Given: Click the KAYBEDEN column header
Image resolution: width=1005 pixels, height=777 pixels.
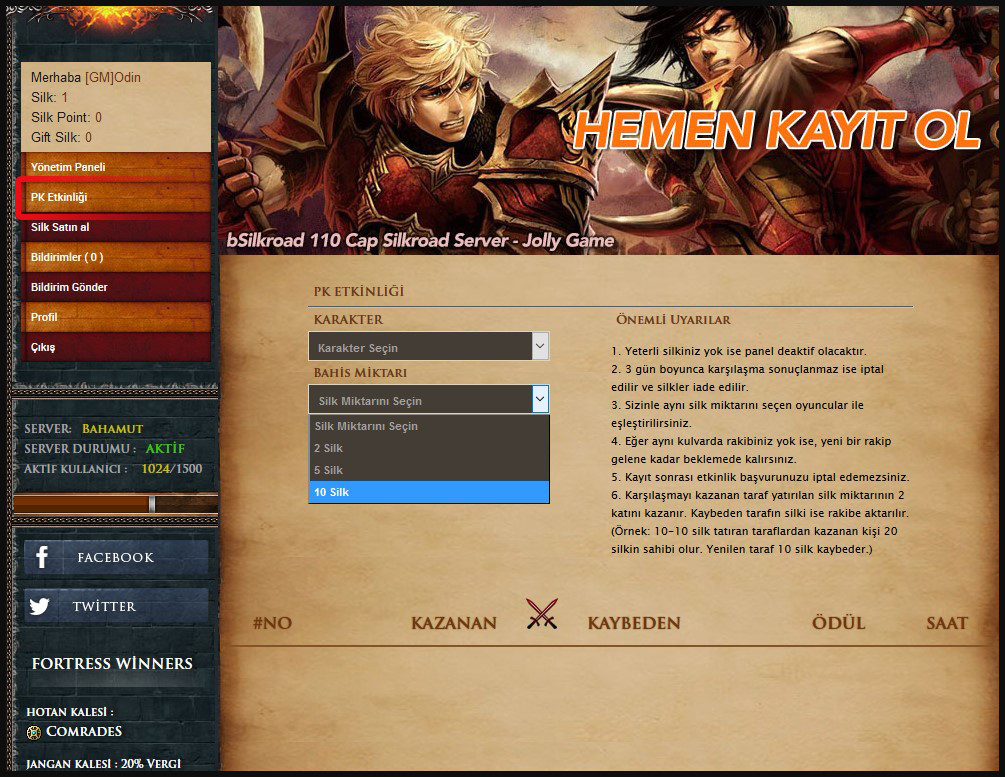Looking at the screenshot, I should pyautogui.click(x=634, y=623).
